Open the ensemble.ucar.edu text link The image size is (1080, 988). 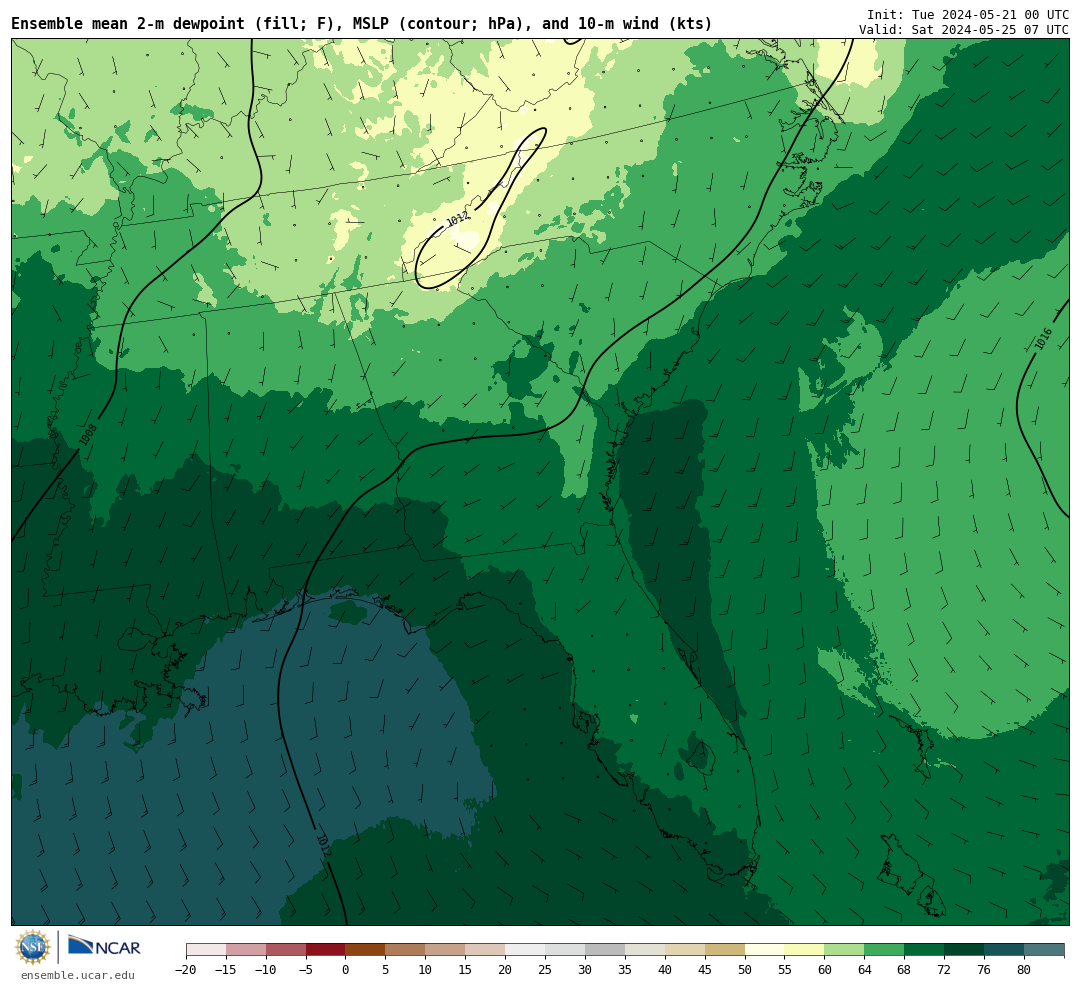coord(78,975)
